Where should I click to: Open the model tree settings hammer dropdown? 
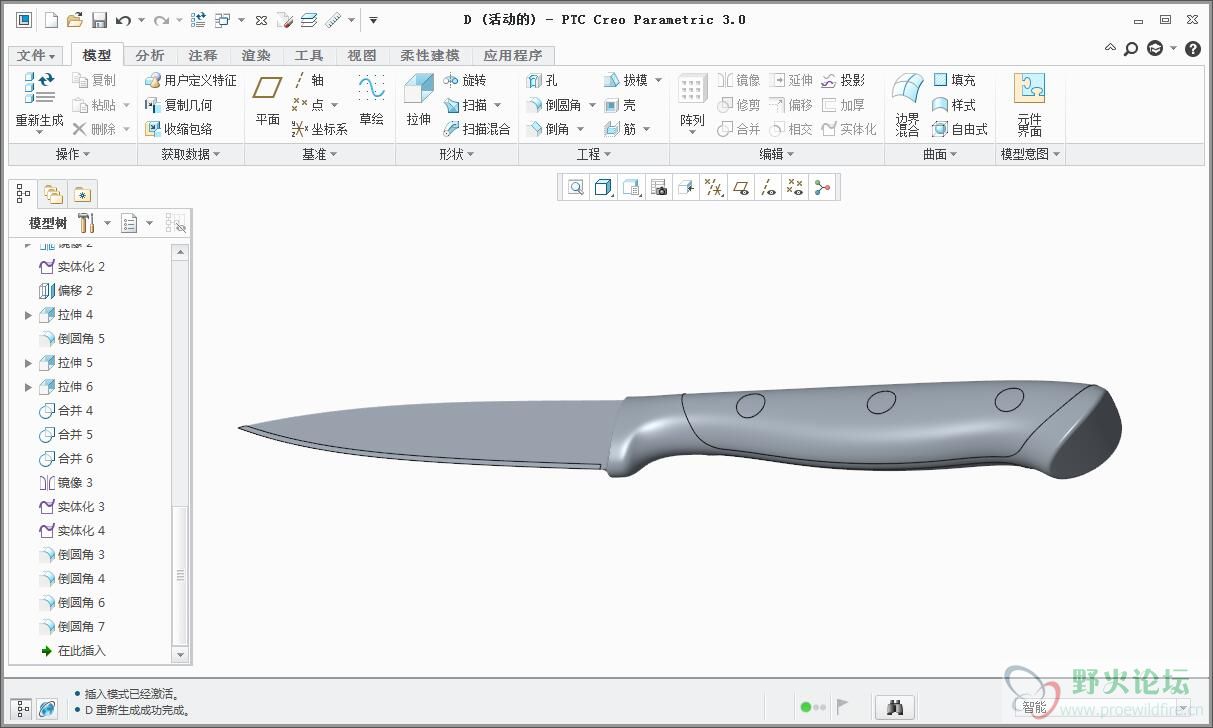pos(93,223)
